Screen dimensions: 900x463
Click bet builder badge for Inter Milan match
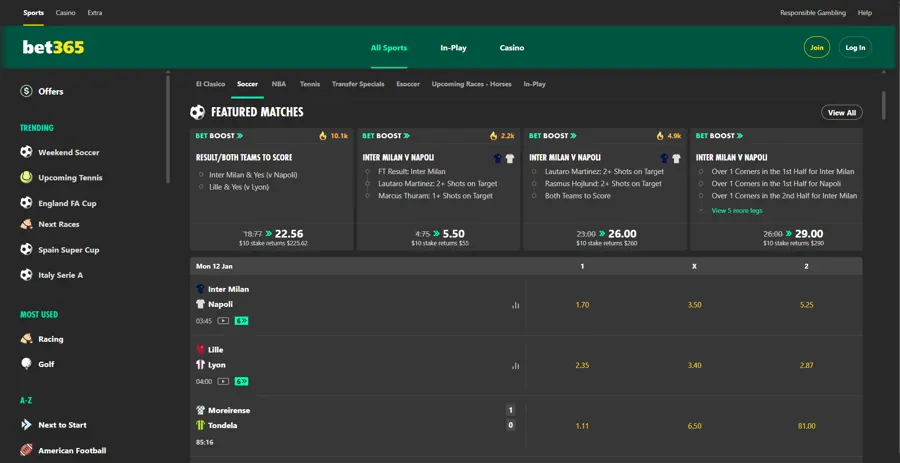pyautogui.click(x=241, y=321)
